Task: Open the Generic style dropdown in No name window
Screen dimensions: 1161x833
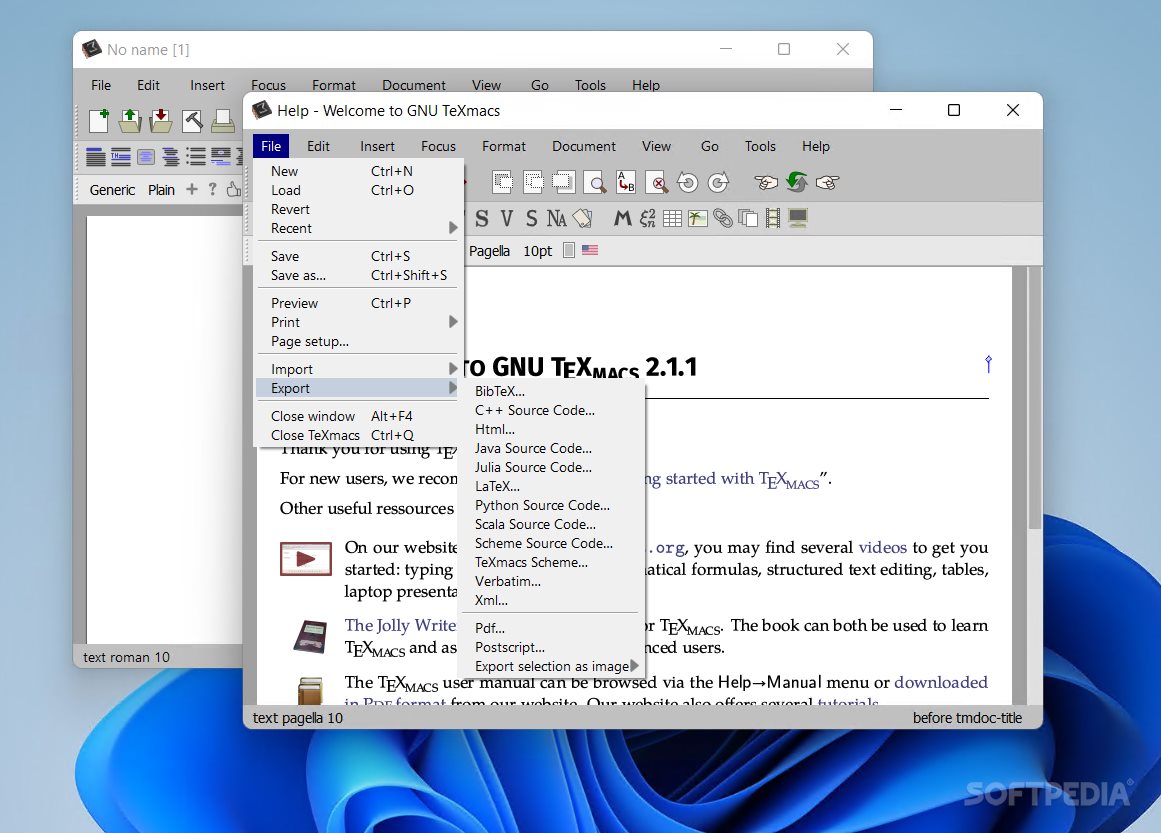Action: click(113, 190)
